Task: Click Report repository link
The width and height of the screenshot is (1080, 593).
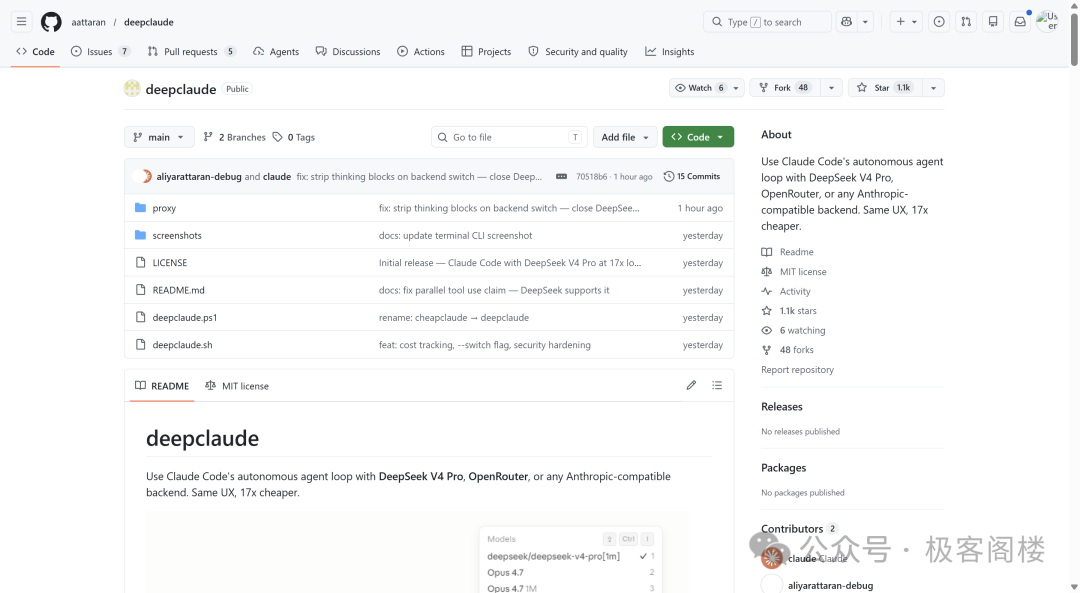Action: 797,370
